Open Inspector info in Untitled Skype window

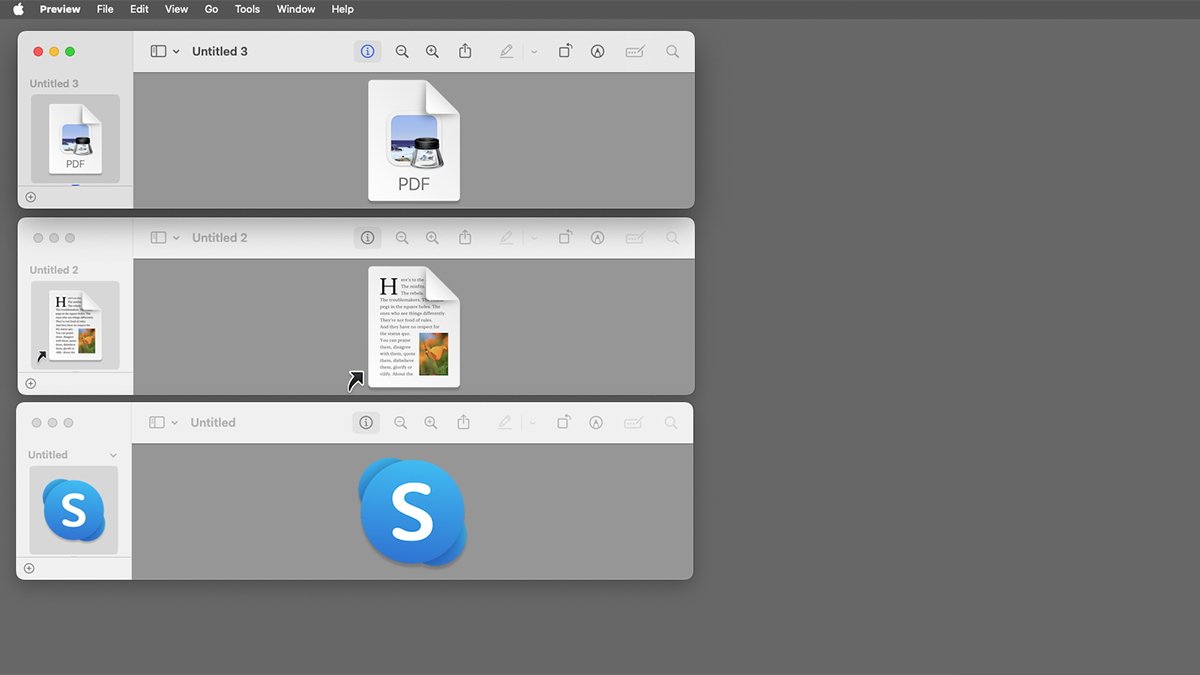(x=366, y=422)
